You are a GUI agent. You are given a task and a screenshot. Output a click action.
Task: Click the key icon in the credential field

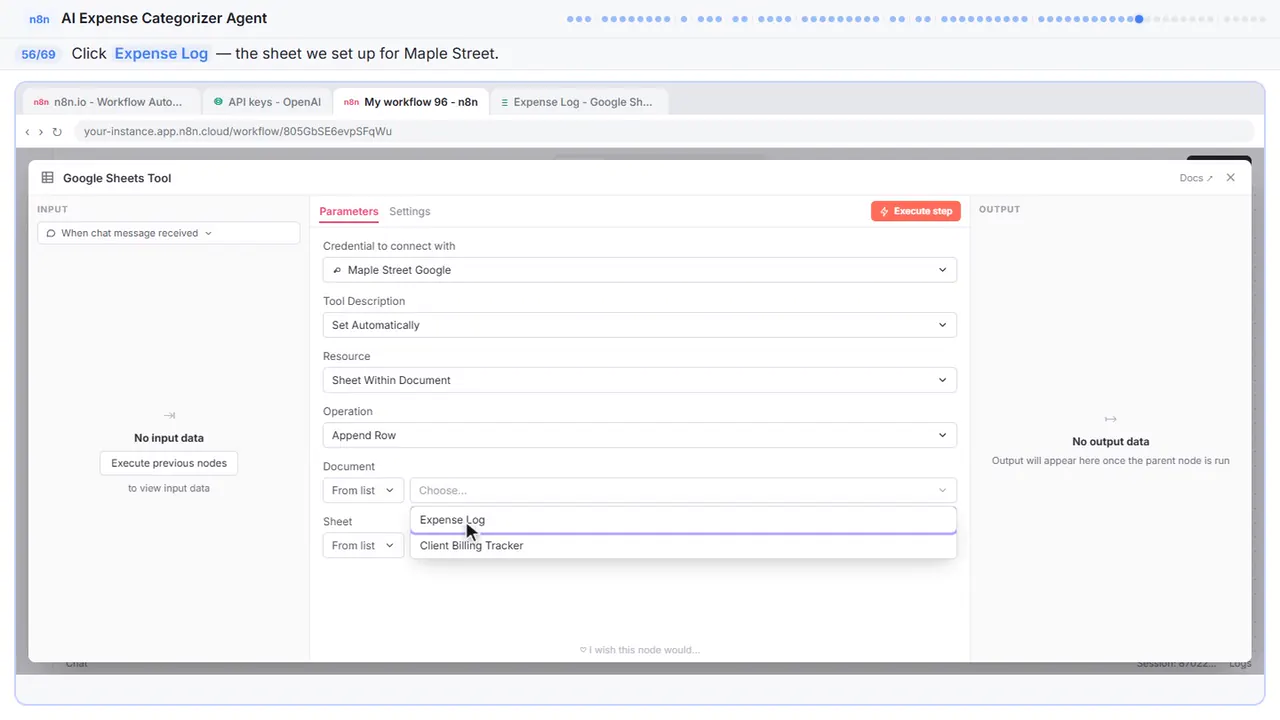pyautogui.click(x=337, y=270)
